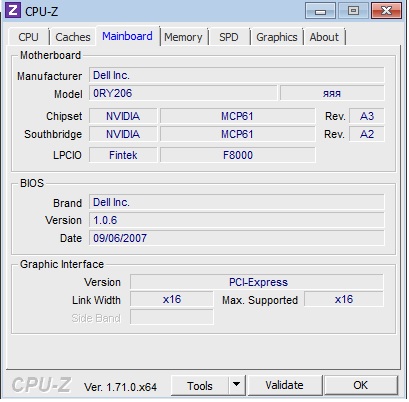Select the Mainboard tab
This screenshot has width=409, height=402.
click(127, 36)
